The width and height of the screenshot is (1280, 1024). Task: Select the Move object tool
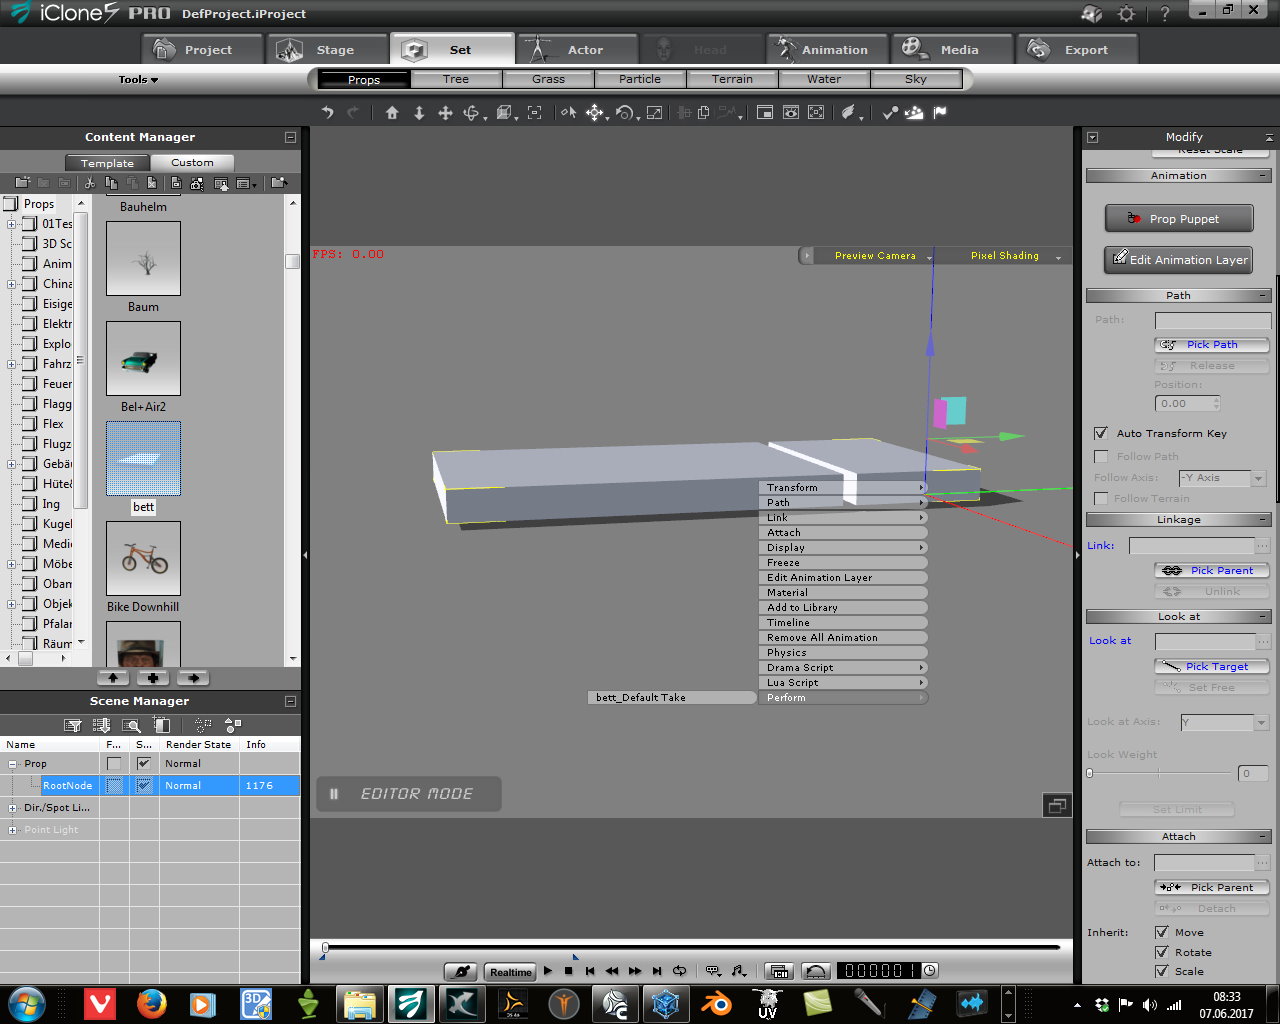pos(595,113)
